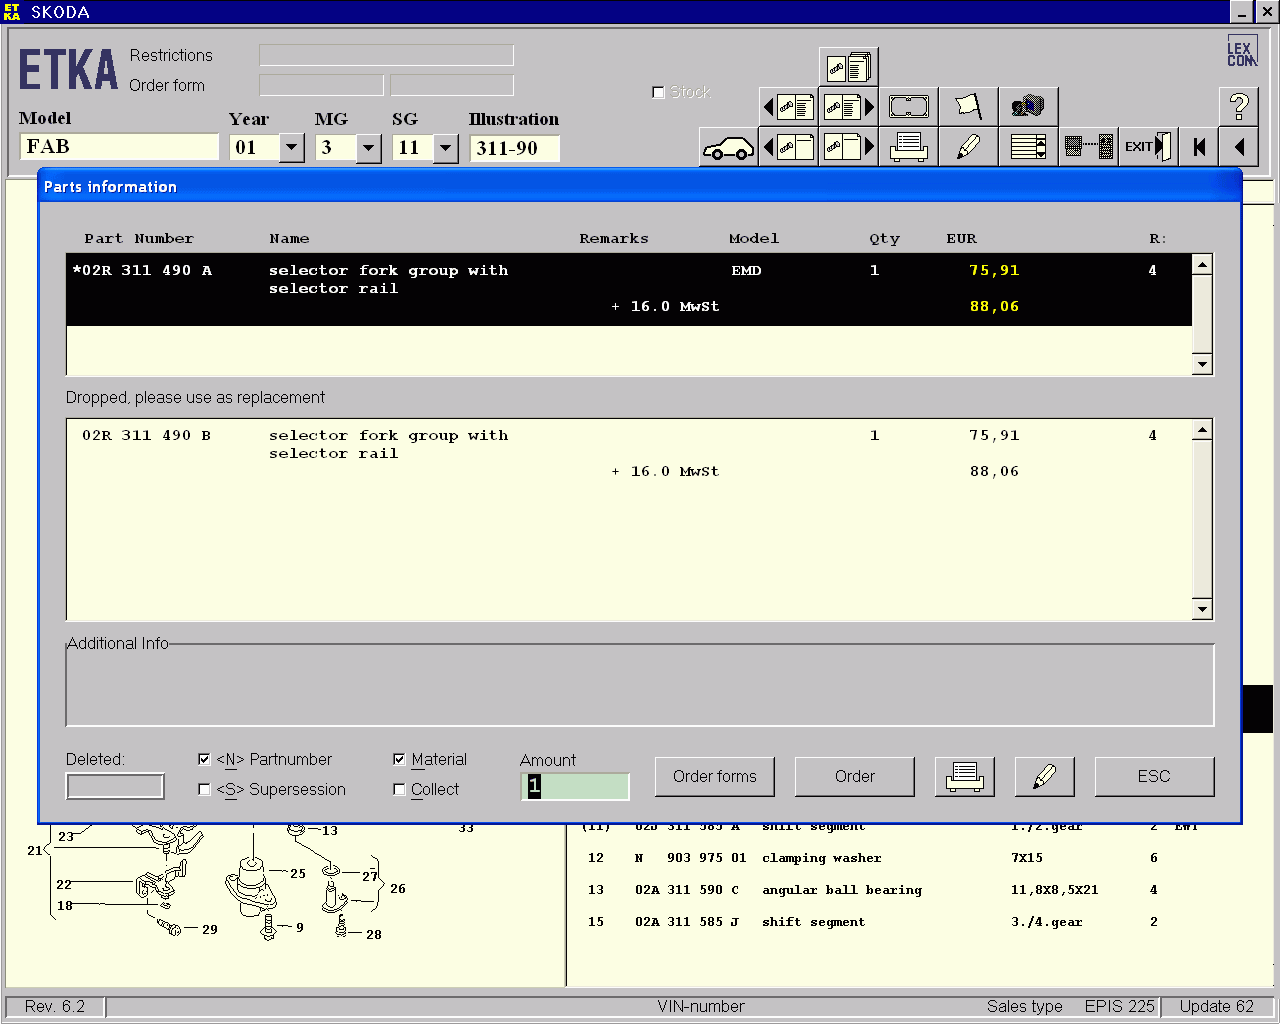Click the Deleted input field

[115, 786]
